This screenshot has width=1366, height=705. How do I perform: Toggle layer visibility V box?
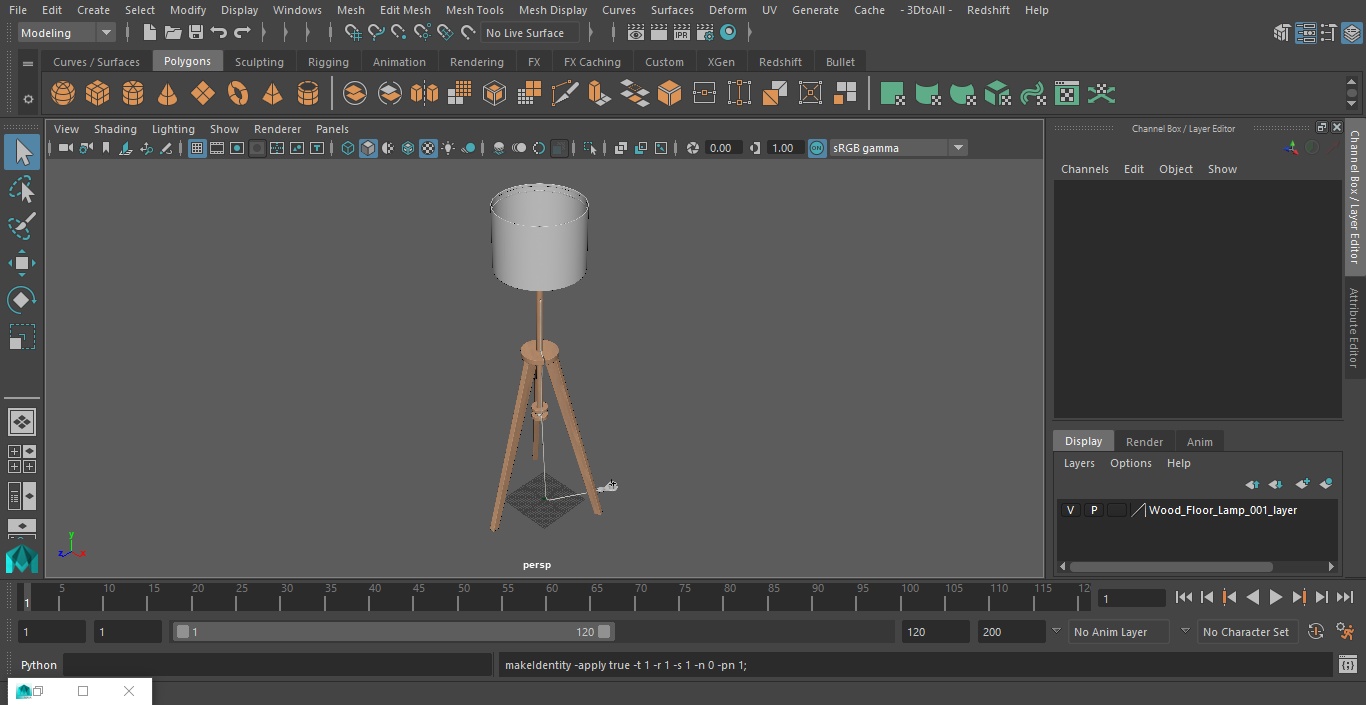click(x=1070, y=510)
